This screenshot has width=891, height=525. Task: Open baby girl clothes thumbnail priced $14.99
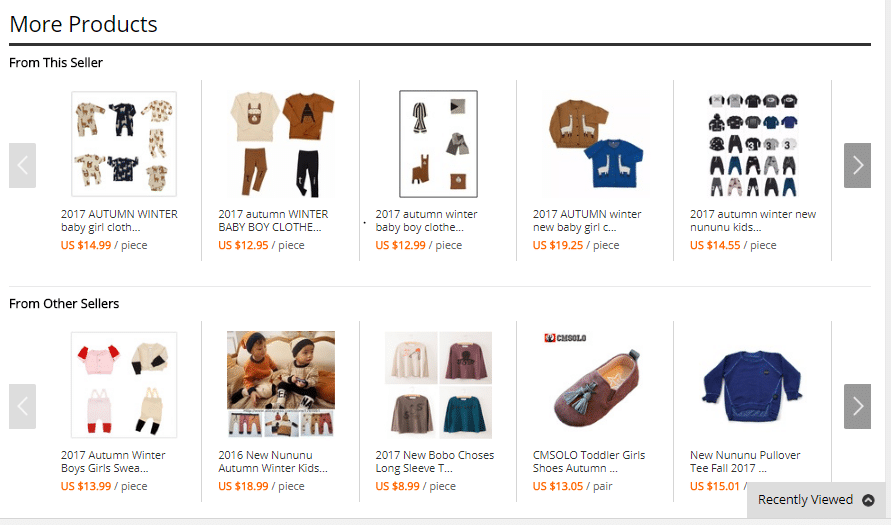coord(124,144)
